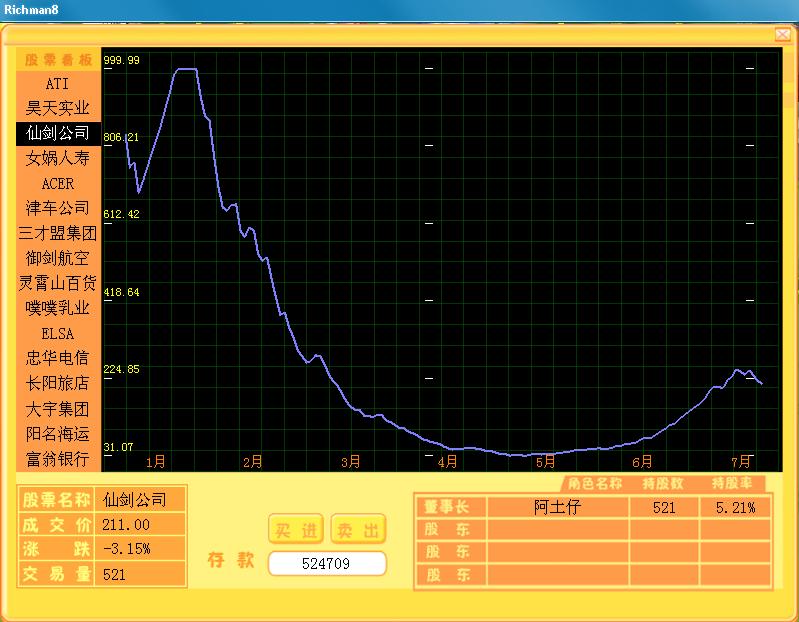Click the 612.42 price axis label
This screenshot has height=622, width=799.
pyautogui.click(x=121, y=214)
